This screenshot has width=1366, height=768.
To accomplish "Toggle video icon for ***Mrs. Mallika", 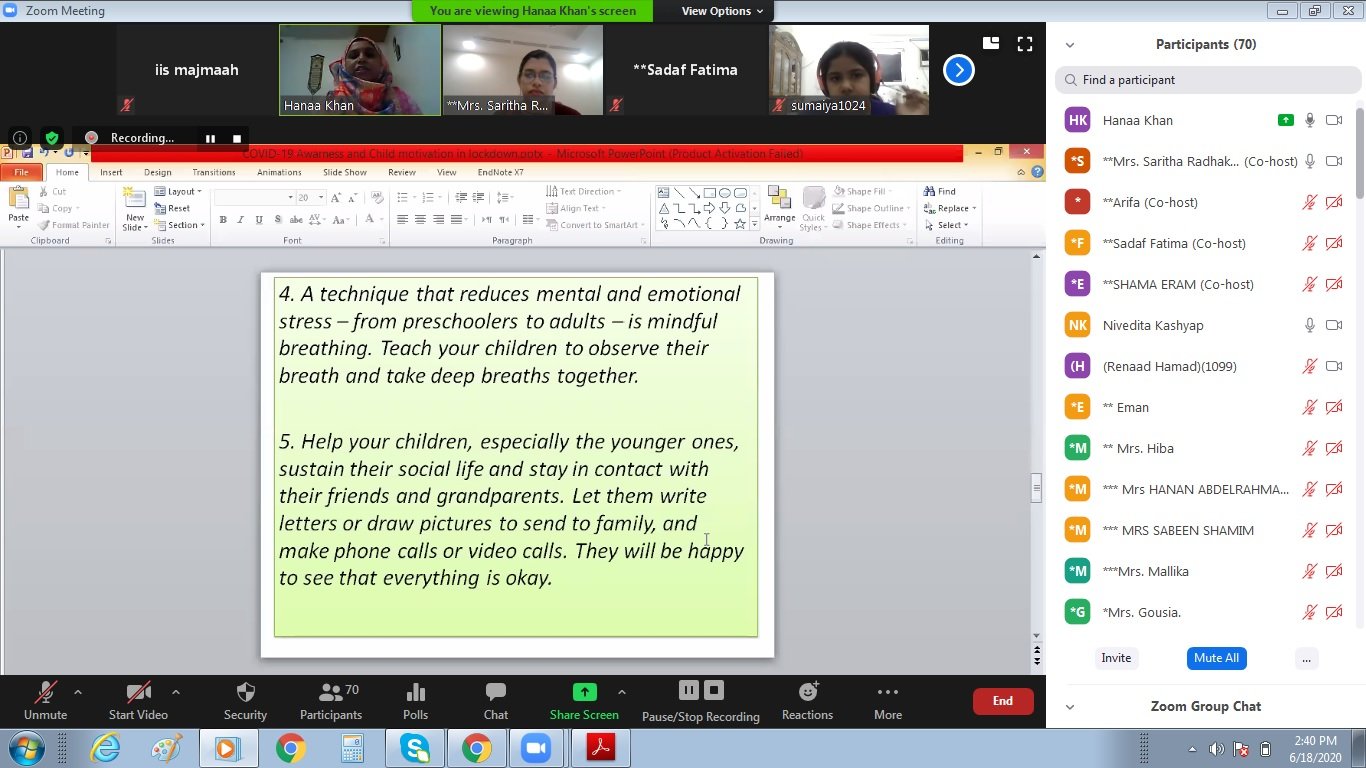I will pos(1334,571).
